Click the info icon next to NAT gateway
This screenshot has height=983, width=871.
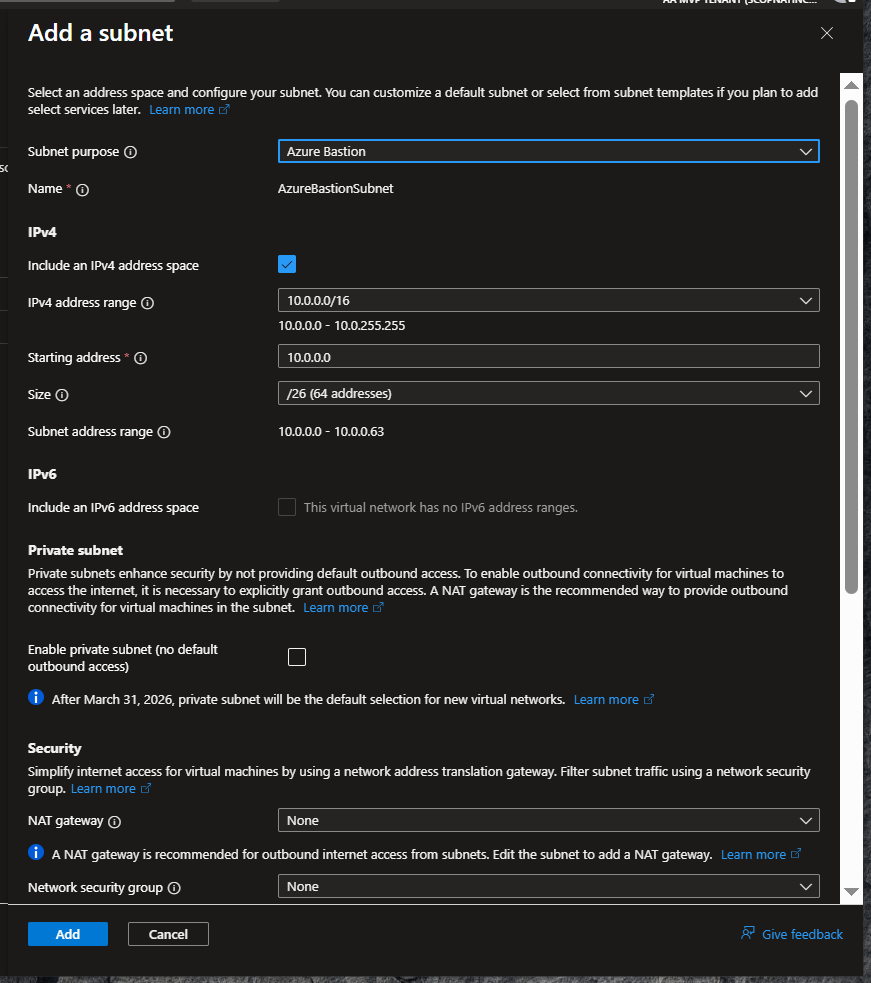[114, 821]
